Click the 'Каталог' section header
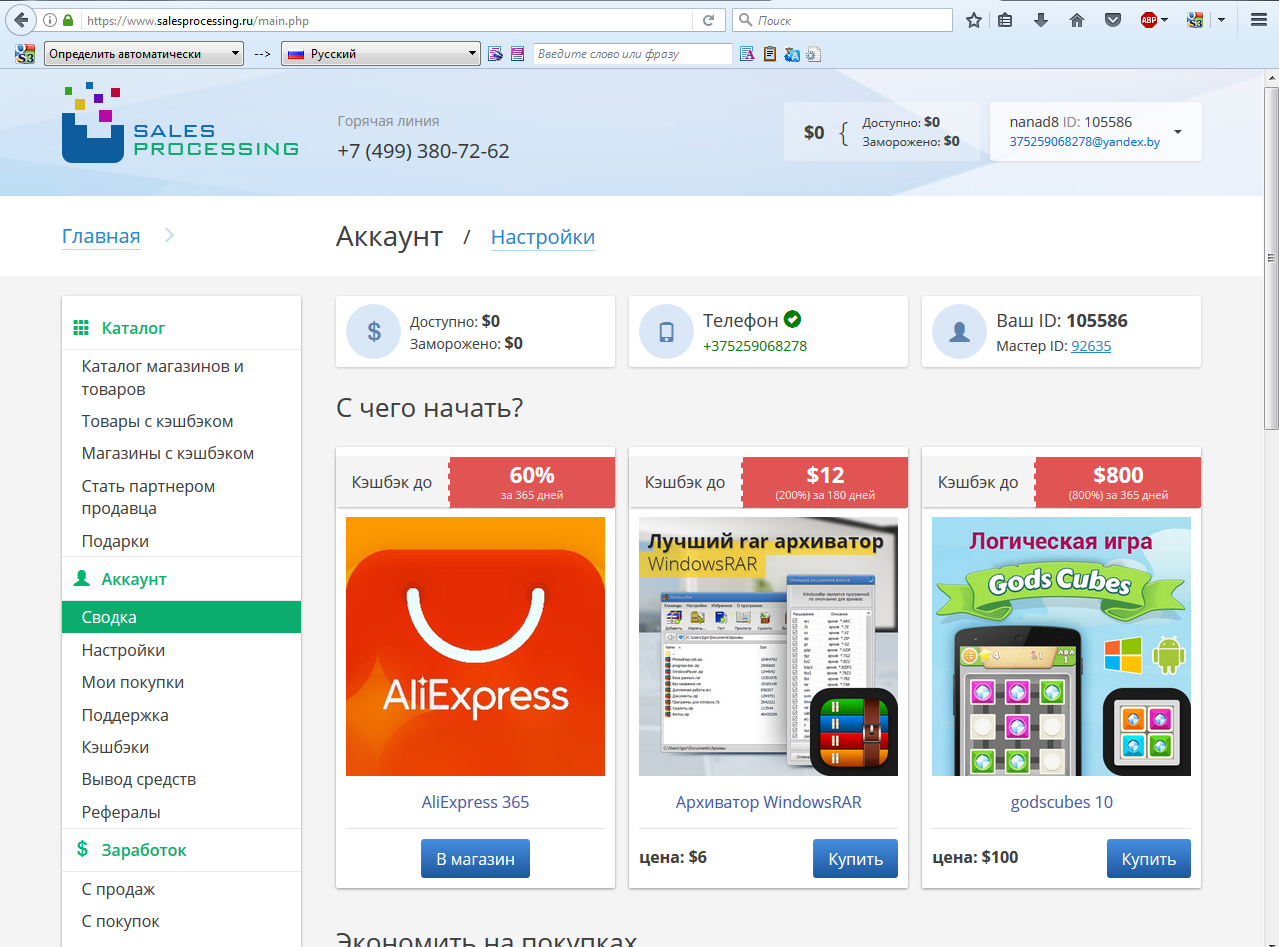Screen dimensions: 1279x947 pos(133,328)
